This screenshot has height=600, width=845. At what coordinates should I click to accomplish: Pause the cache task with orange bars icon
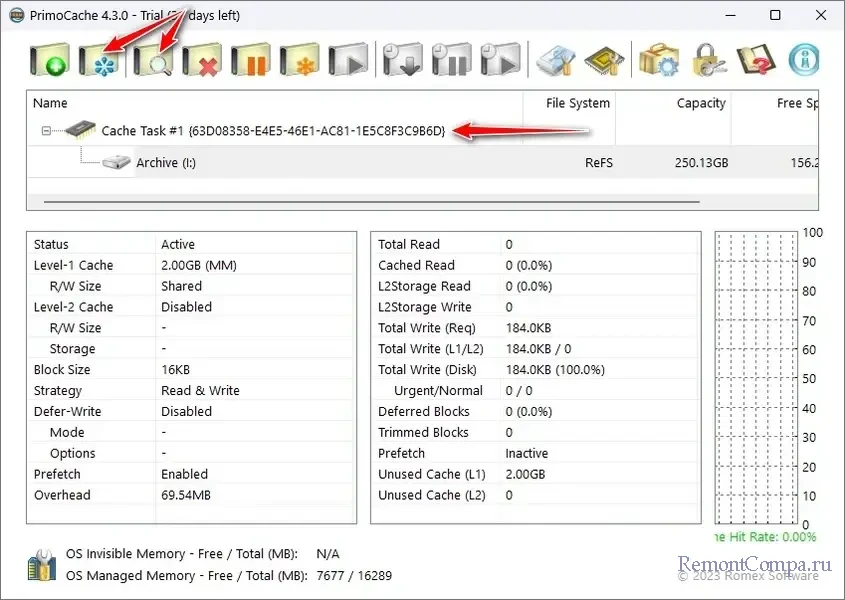pos(251,59)
